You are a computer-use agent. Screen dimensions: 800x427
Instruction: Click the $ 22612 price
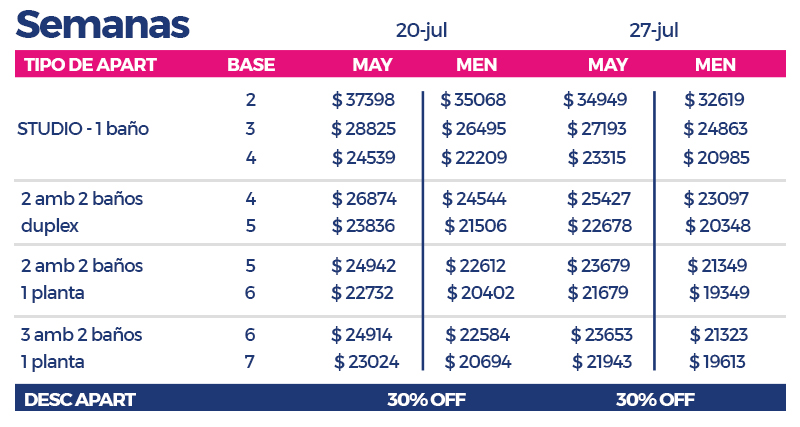[x=476, y=266]
